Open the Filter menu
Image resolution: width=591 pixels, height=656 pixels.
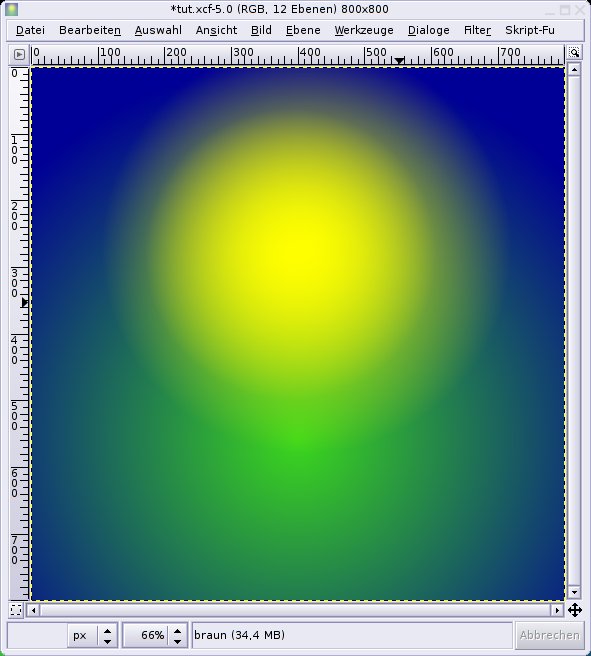(x=477, y=30)
